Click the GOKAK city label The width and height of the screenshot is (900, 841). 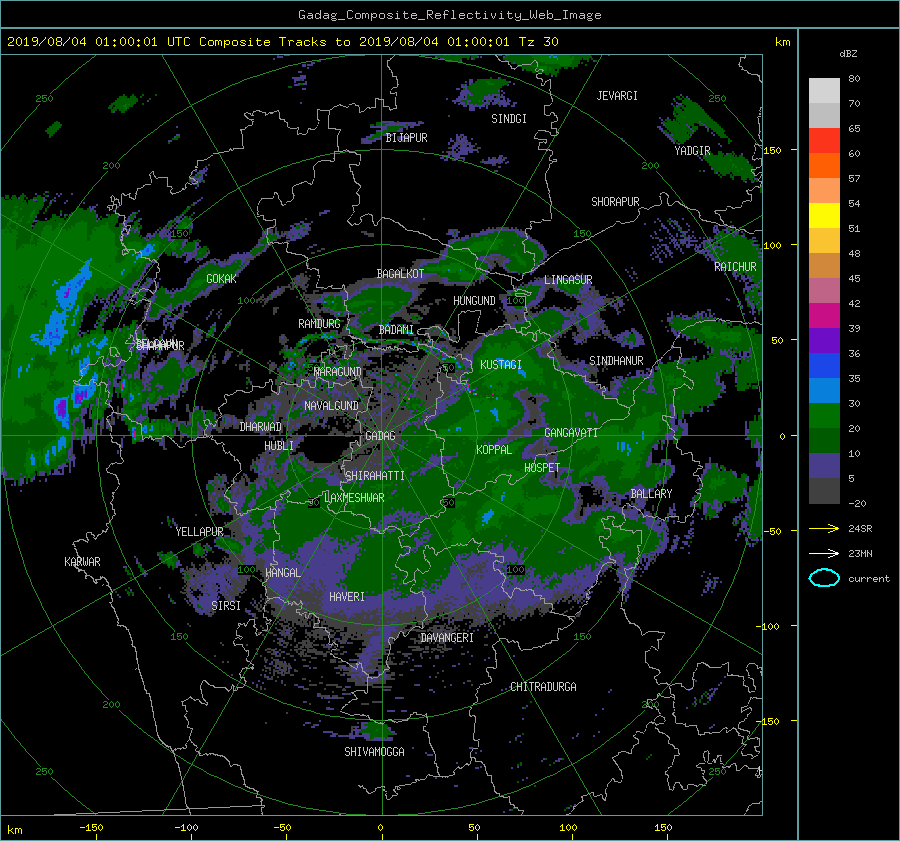pyautogui.click(x=222, y=278)
